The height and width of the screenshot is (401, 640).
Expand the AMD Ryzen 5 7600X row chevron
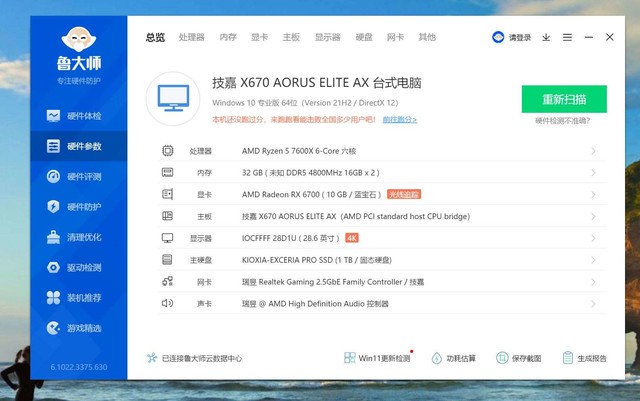(x=593, y=151)
